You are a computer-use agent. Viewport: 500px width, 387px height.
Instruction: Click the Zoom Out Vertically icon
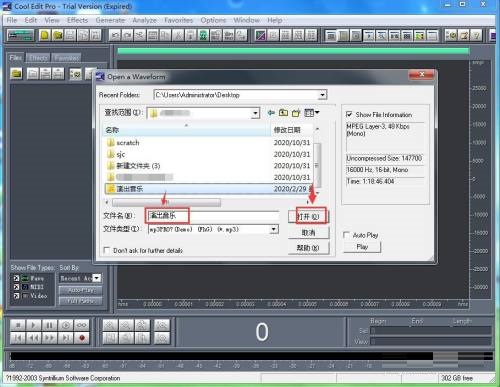click(x=162, y=338)
